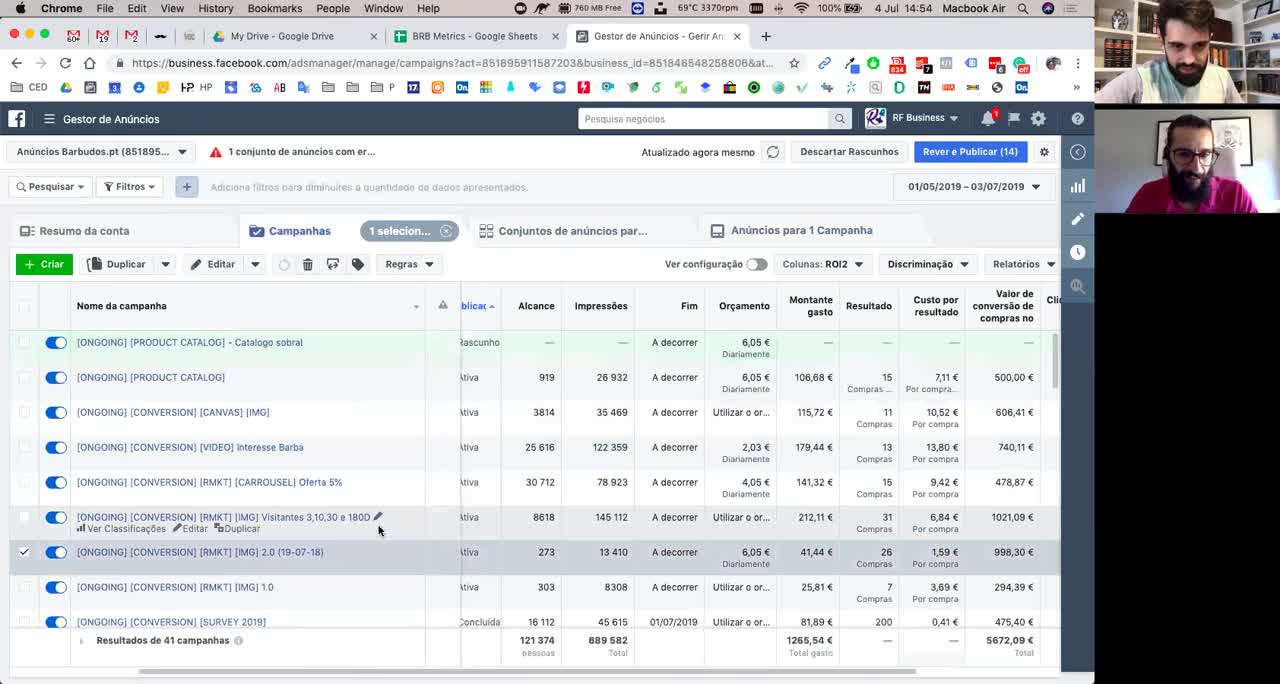The width and height of the screenshot is (1280, 684).
Task: Toggle the Ver configuração switch
Action: click(x=756, y=265)
